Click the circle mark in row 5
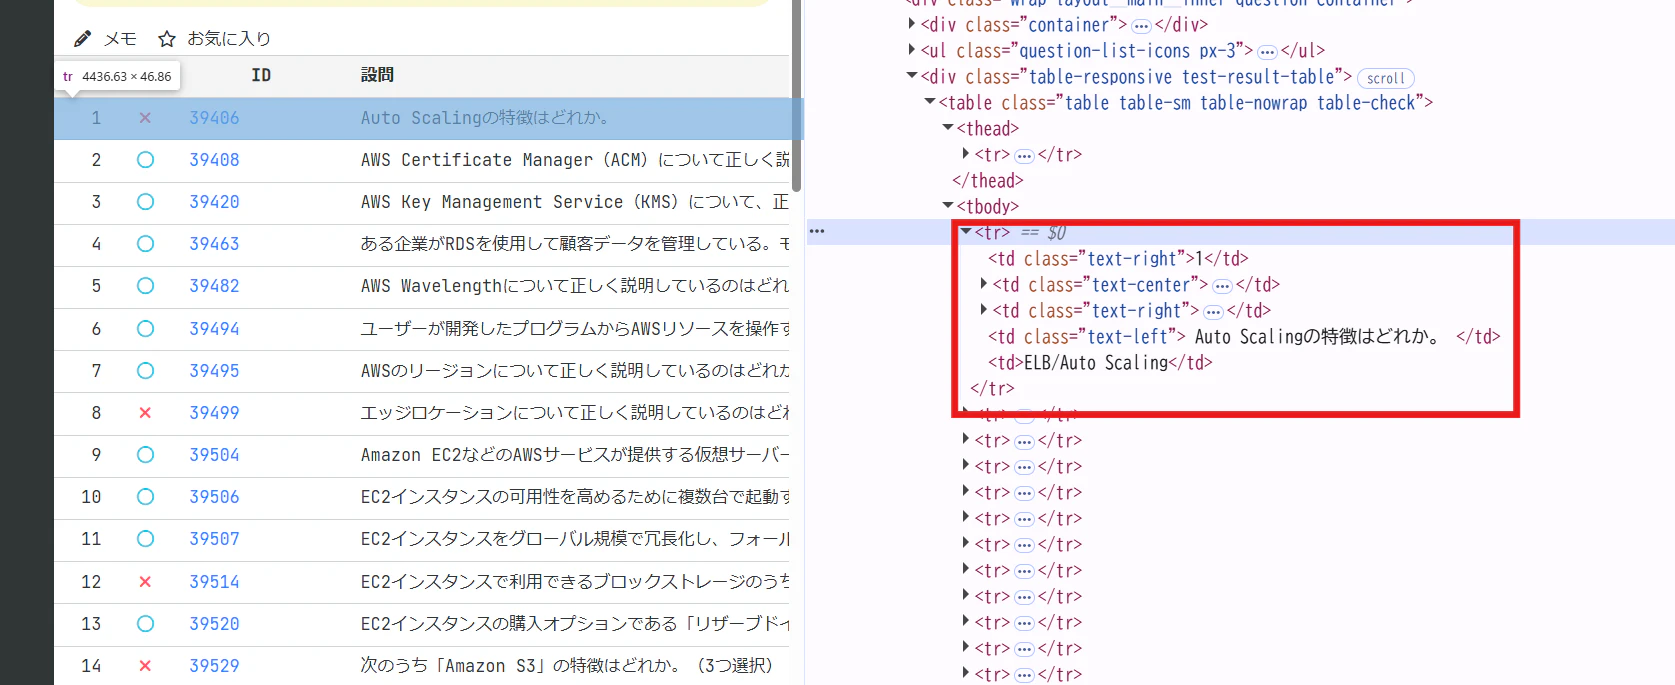The image size is (1675, 685). [145, 286]
